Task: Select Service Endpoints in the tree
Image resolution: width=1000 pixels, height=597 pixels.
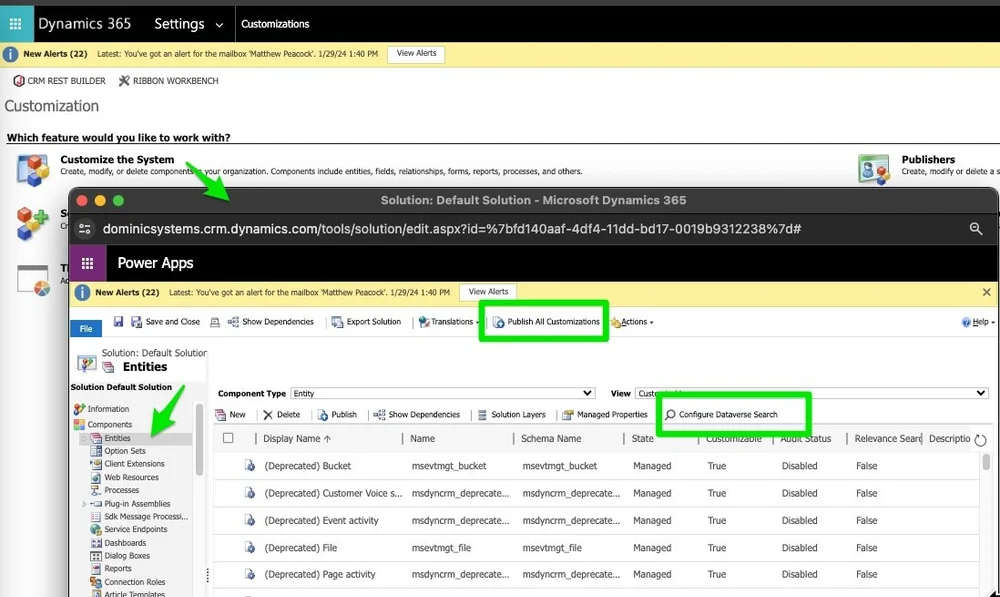Action: 129,529
